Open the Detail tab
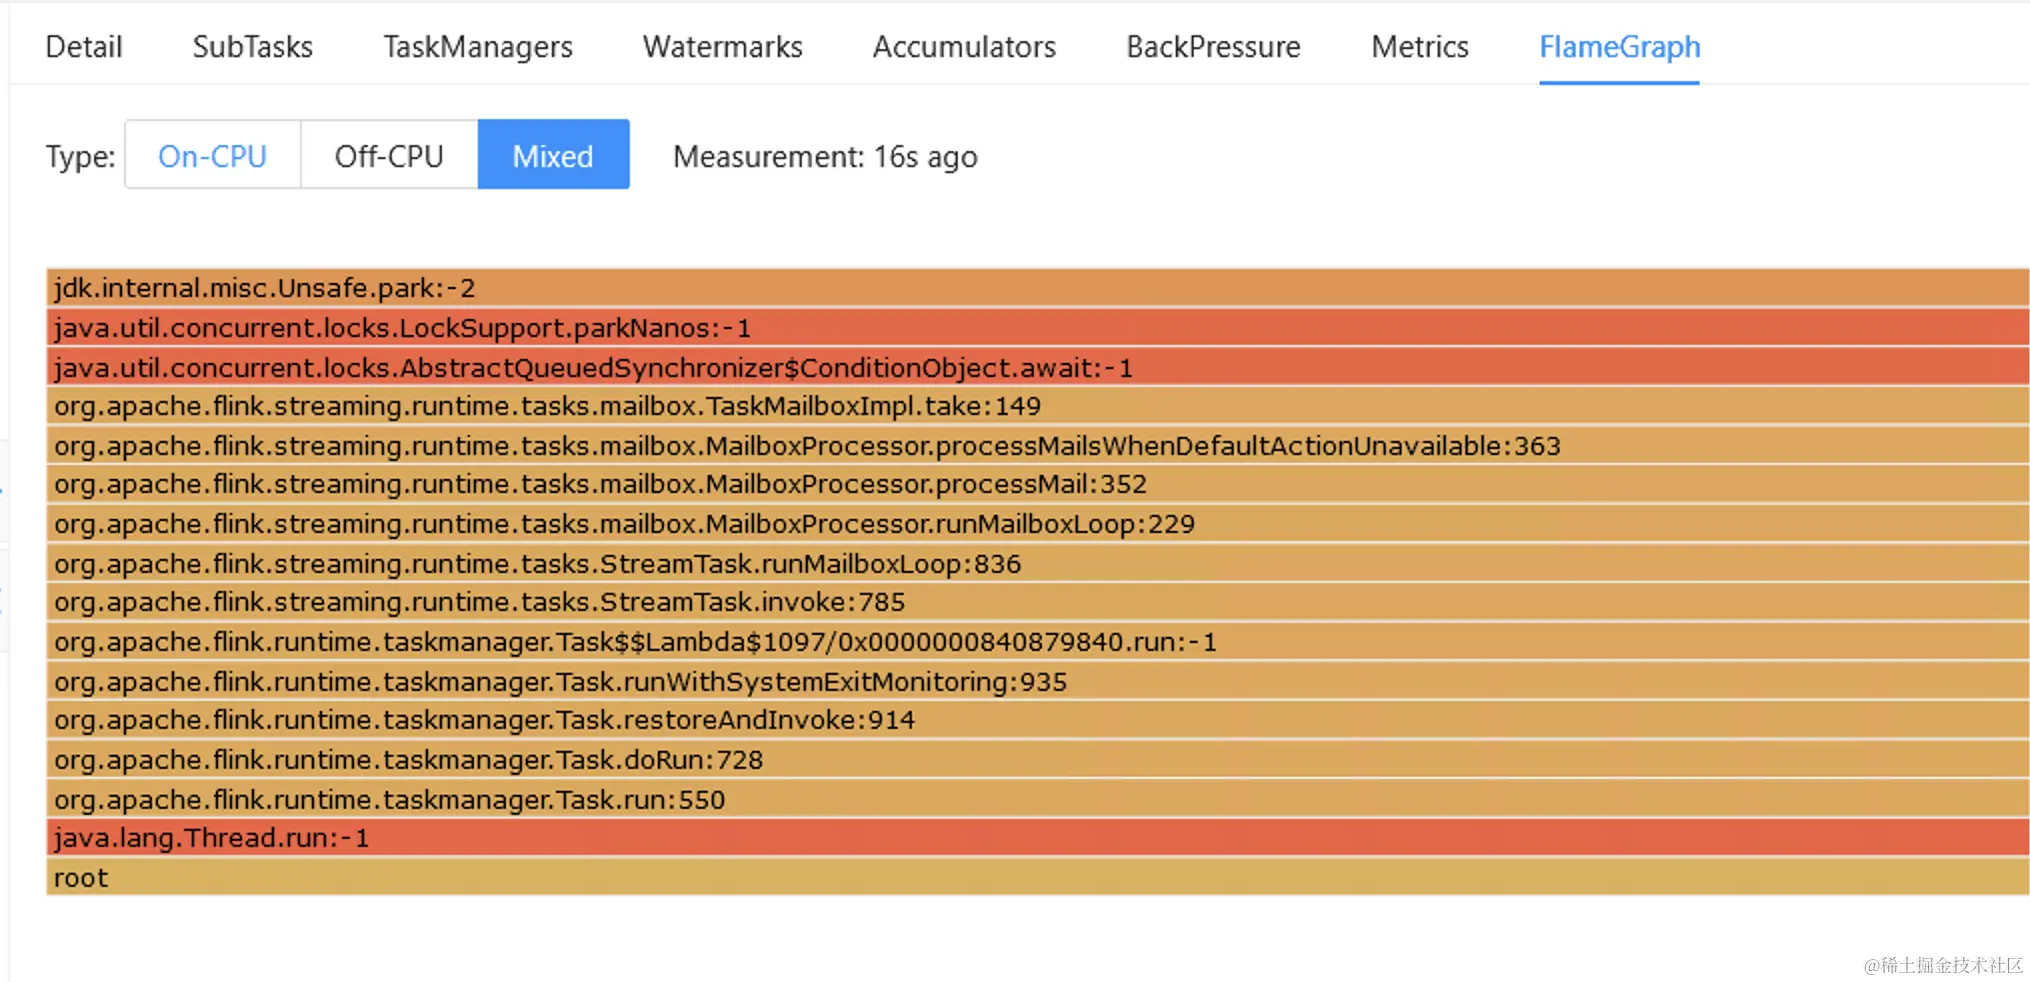2030x982 pixels. [x=84, y=47]
